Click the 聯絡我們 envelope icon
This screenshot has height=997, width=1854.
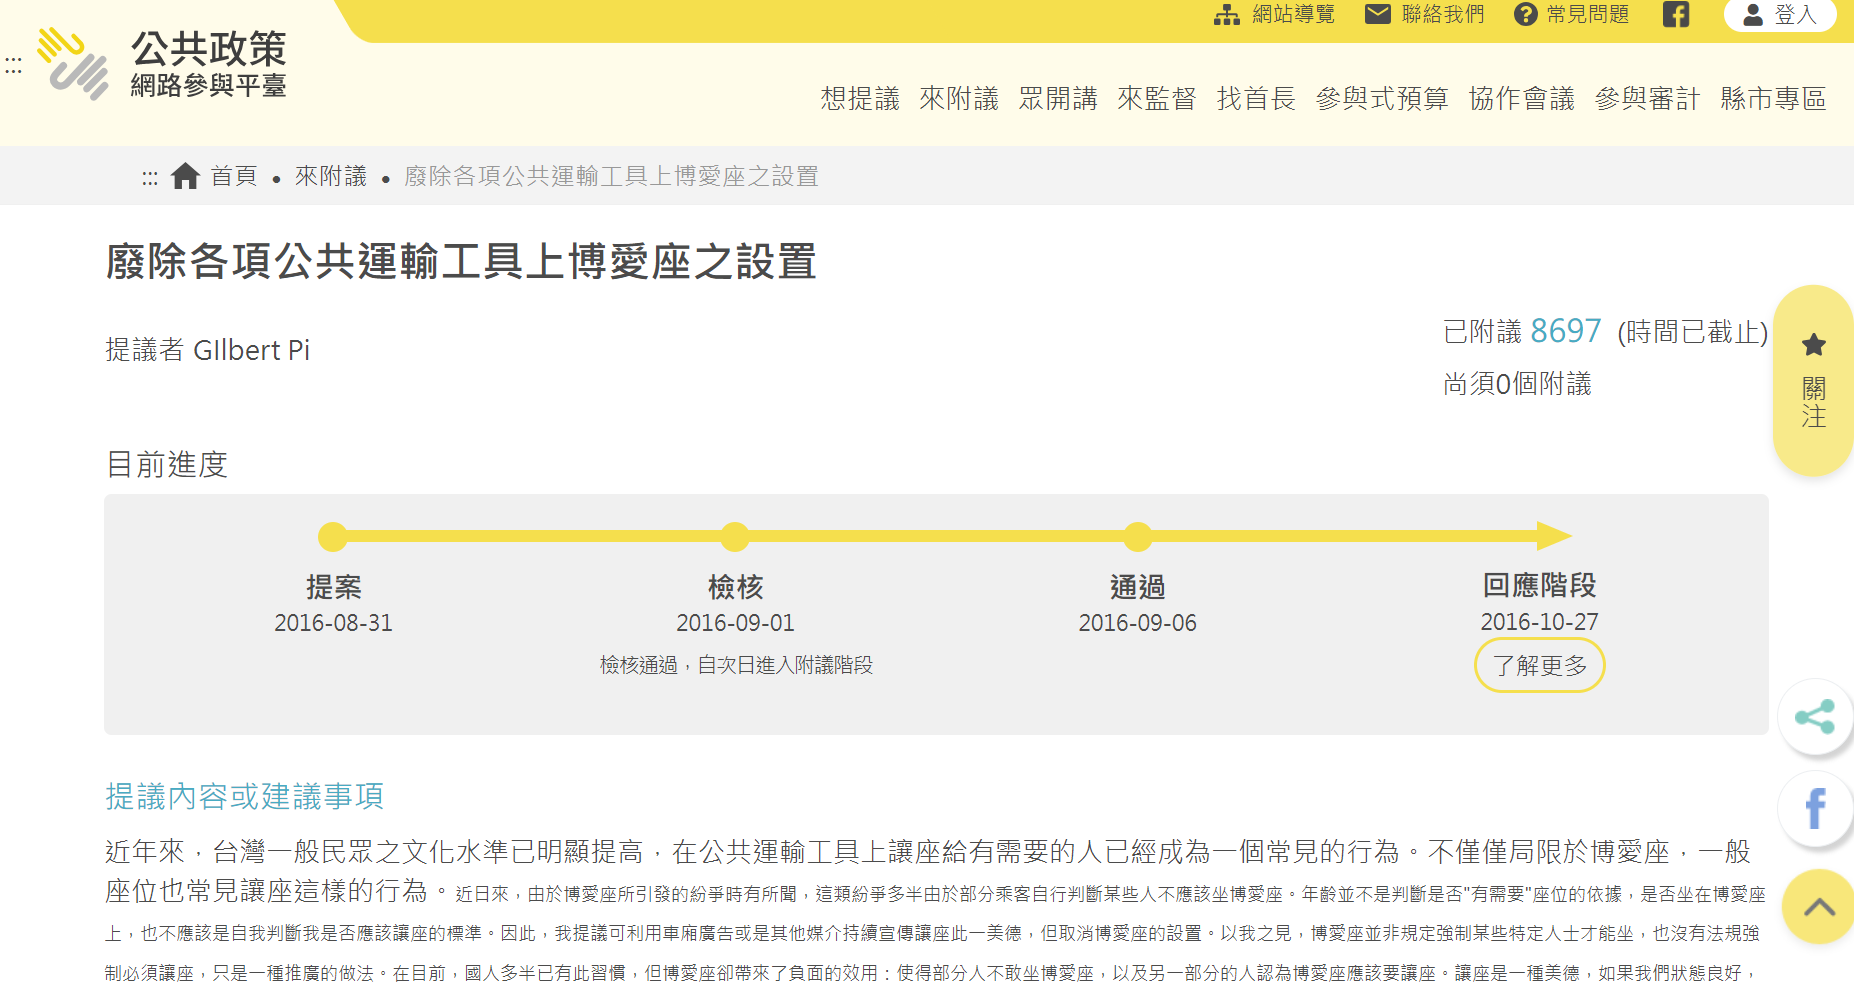(1378, 14)
